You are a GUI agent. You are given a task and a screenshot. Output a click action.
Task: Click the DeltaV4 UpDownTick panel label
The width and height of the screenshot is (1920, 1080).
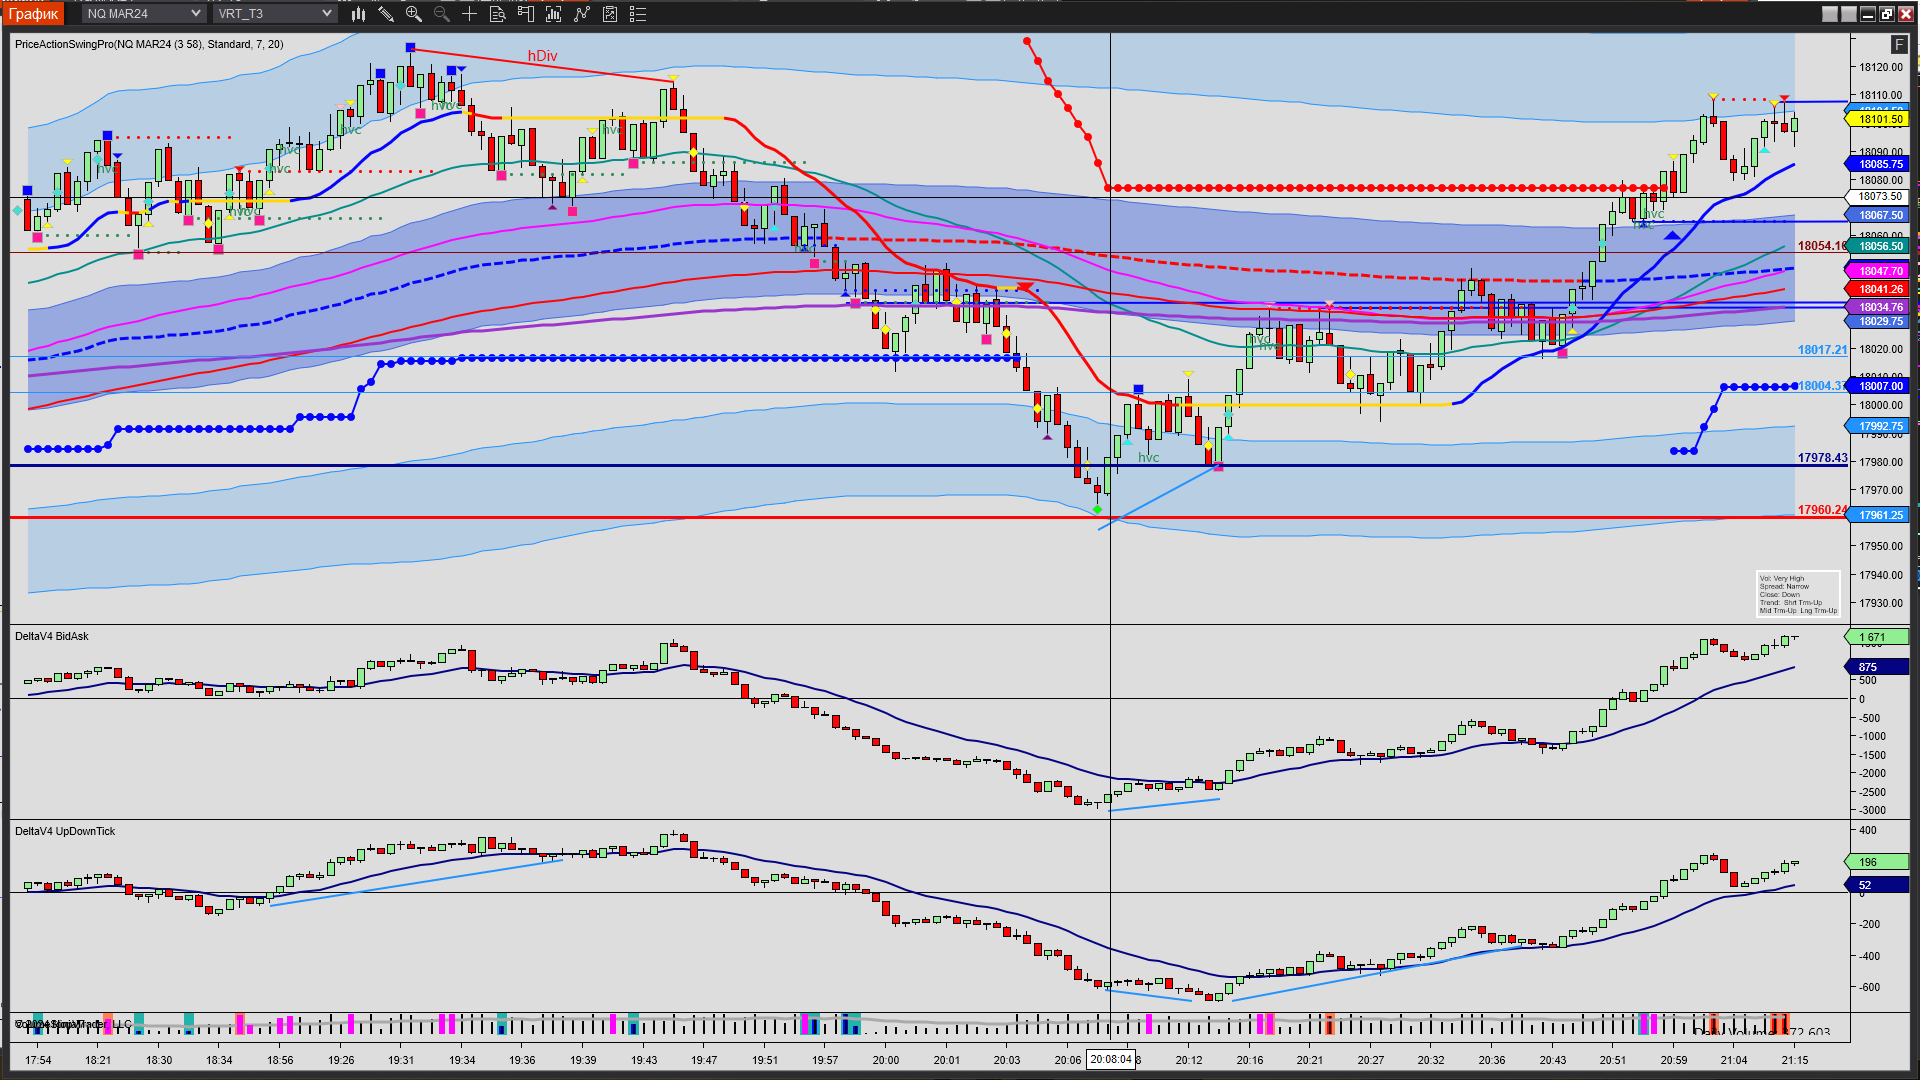coord(65,831)
